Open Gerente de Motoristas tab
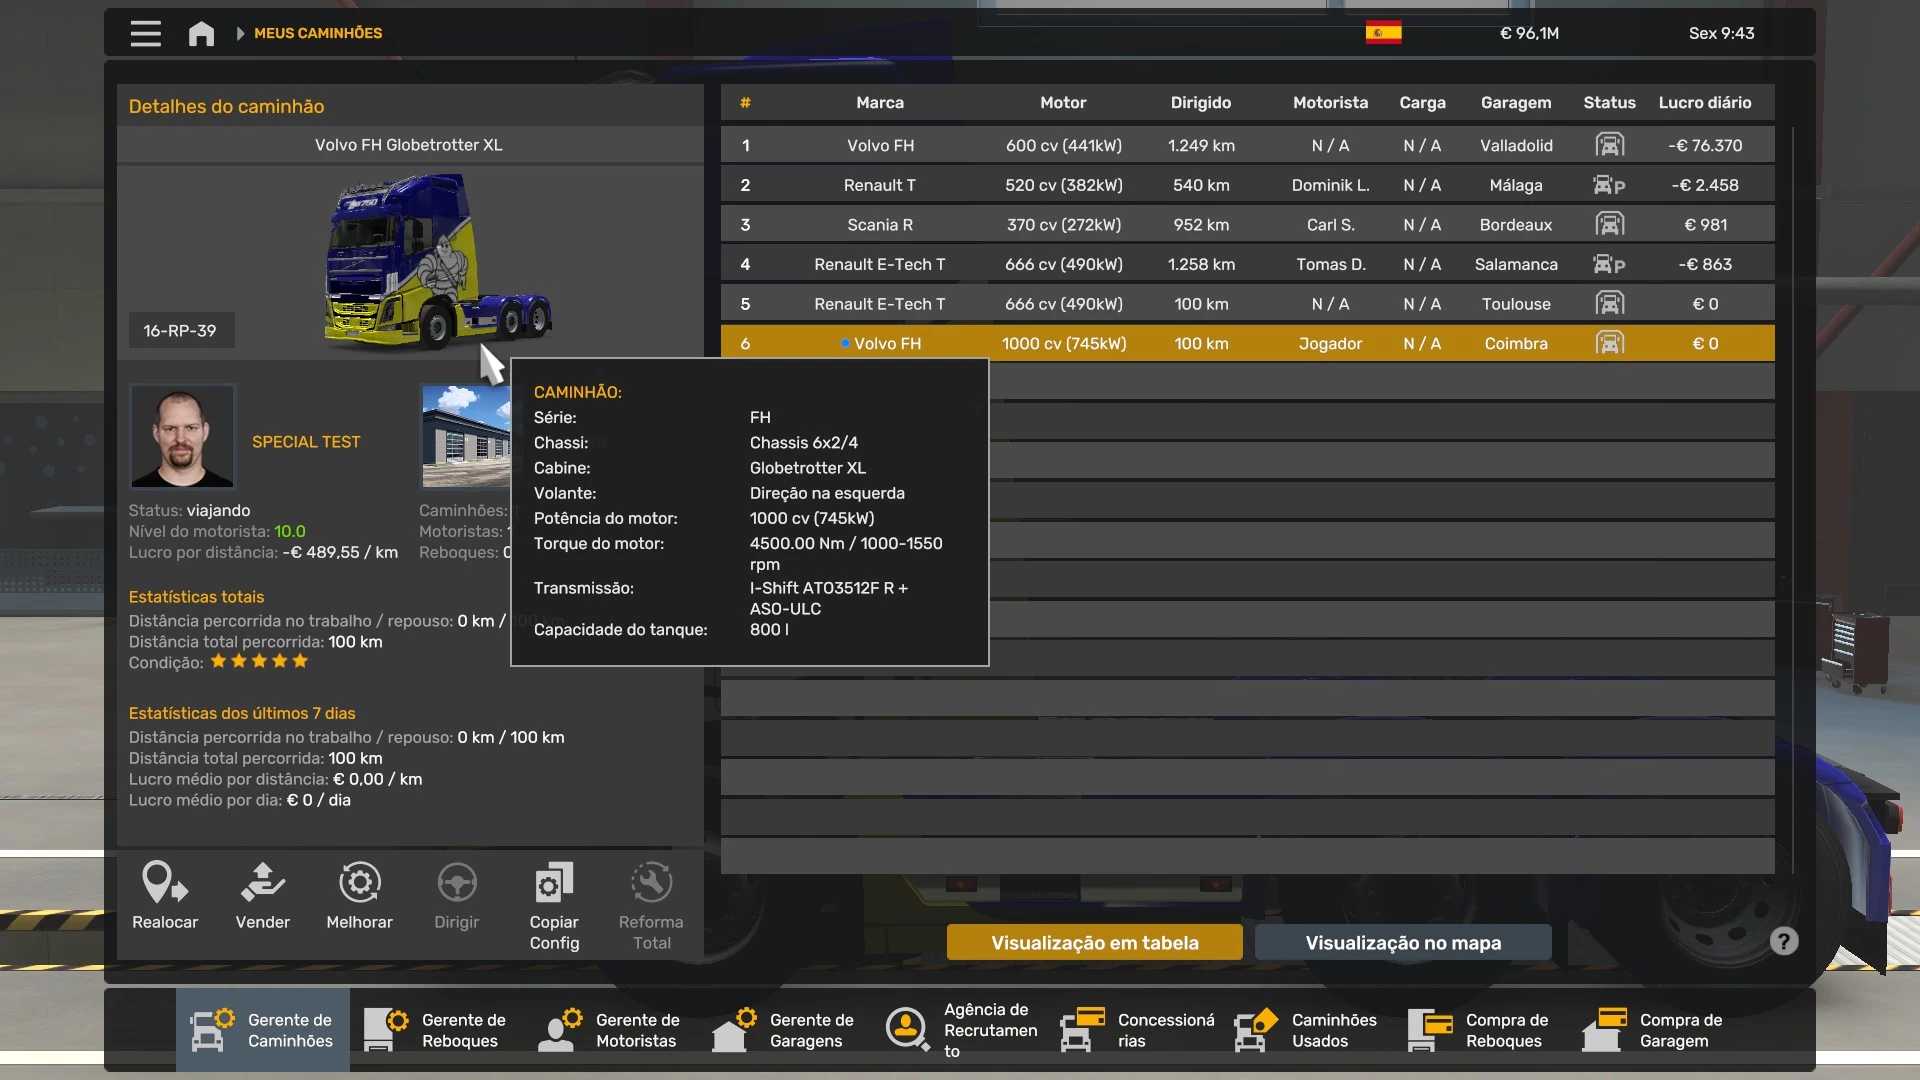 pyautogui.click(x=611, y=1030)
